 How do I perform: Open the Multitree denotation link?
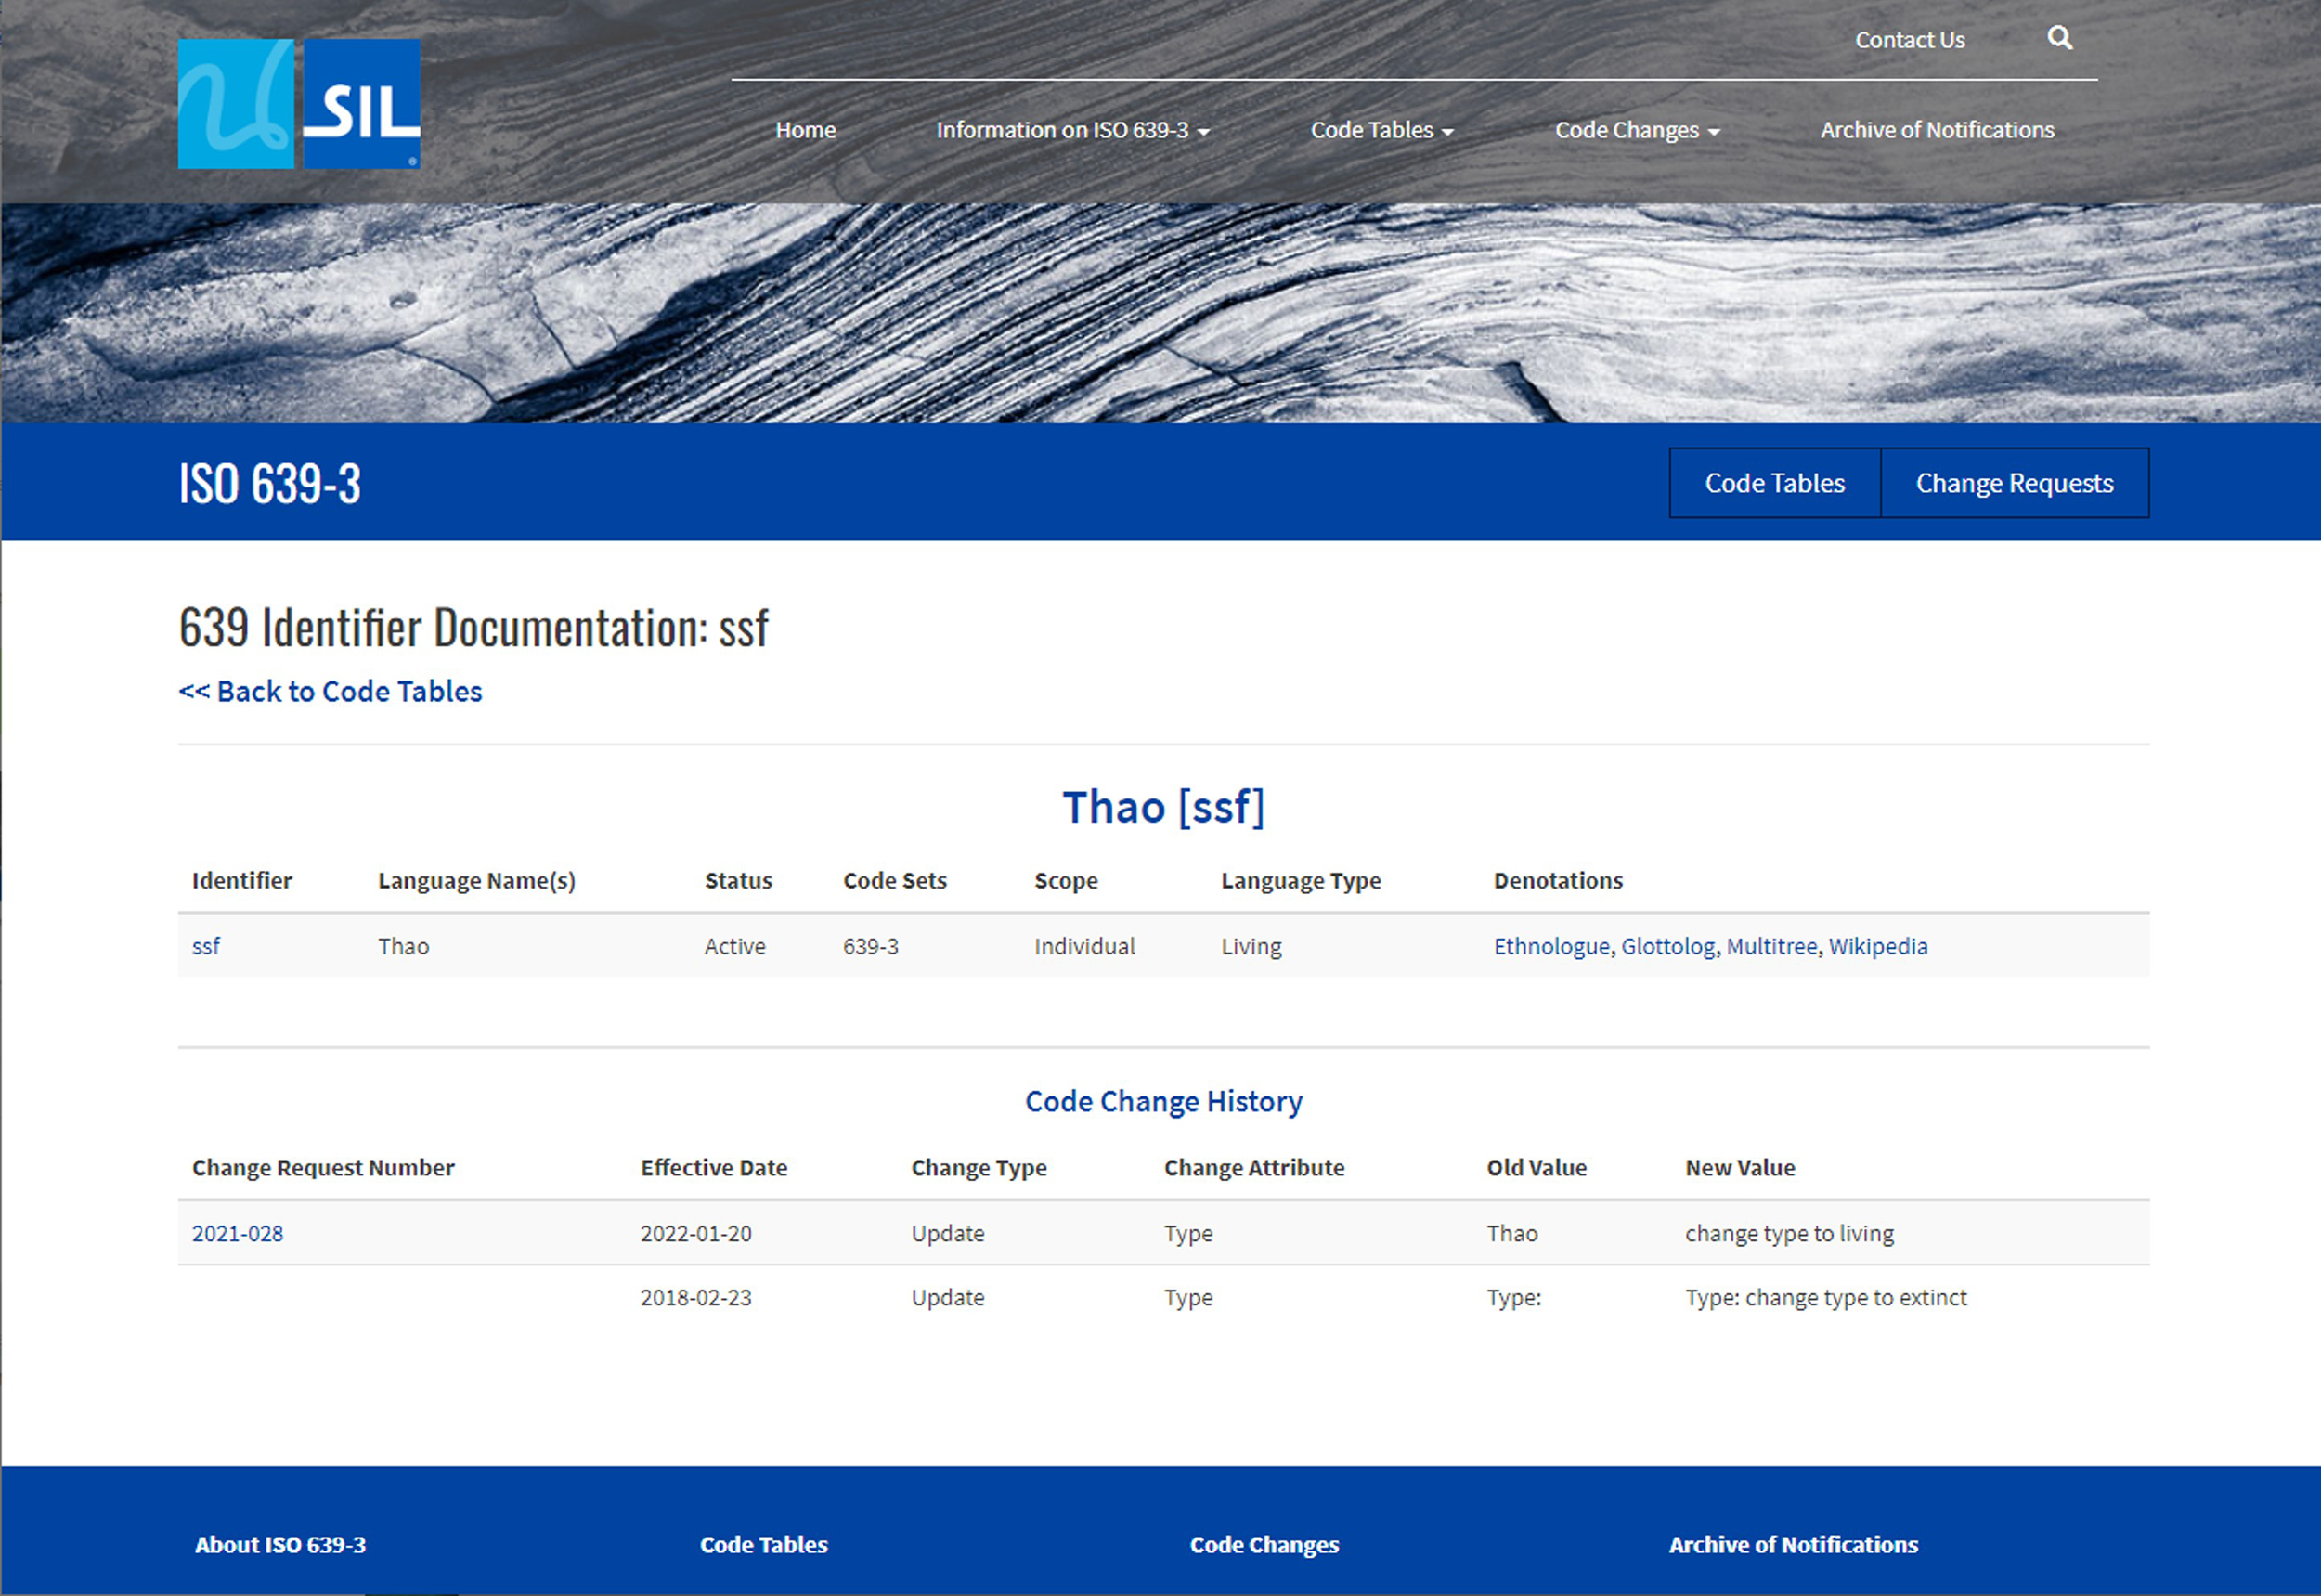1772,946
